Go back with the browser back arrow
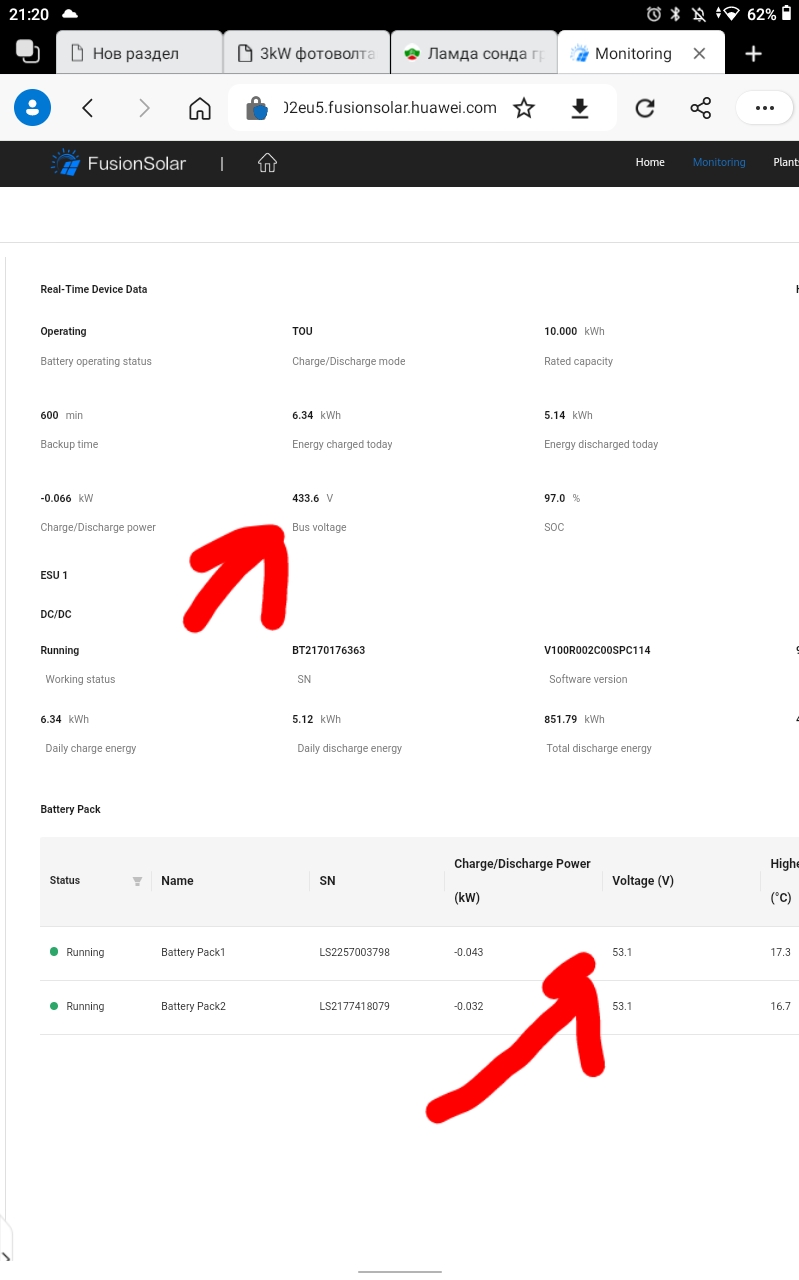 click(88, 108)
